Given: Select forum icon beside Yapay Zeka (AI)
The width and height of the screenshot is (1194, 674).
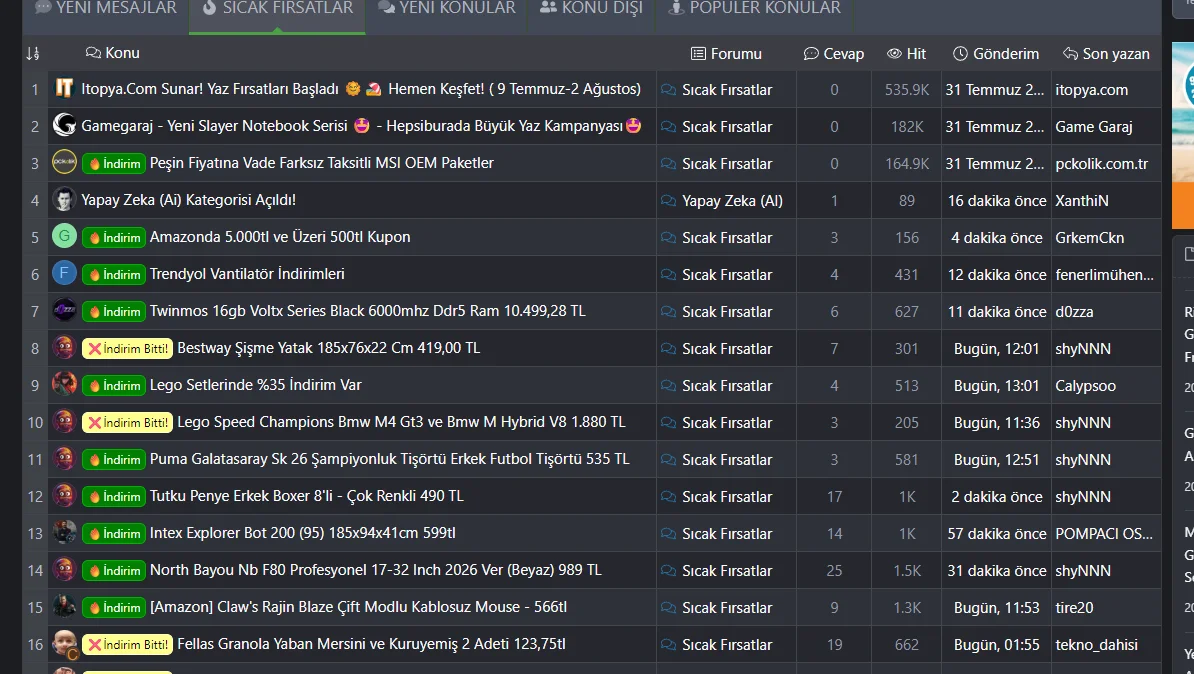Looking at the screenshot, I should [669, 201].
